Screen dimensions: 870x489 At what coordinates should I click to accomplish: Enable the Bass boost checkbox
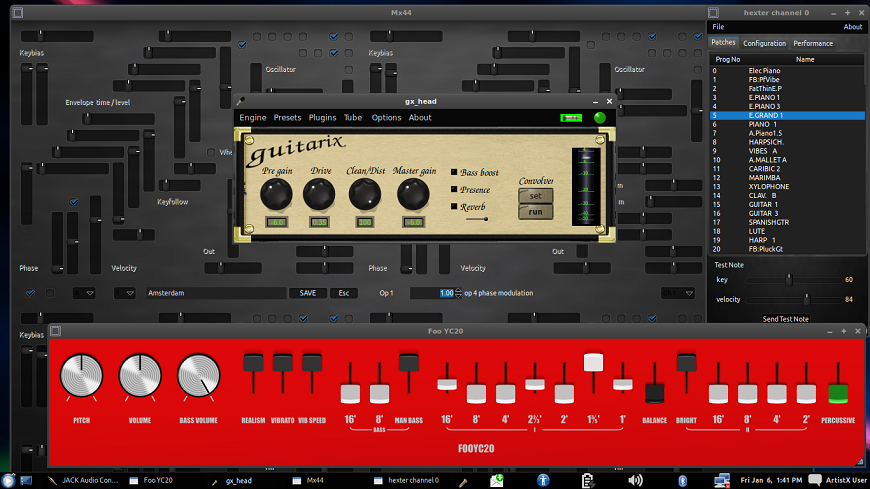click(x=455, y=173)
